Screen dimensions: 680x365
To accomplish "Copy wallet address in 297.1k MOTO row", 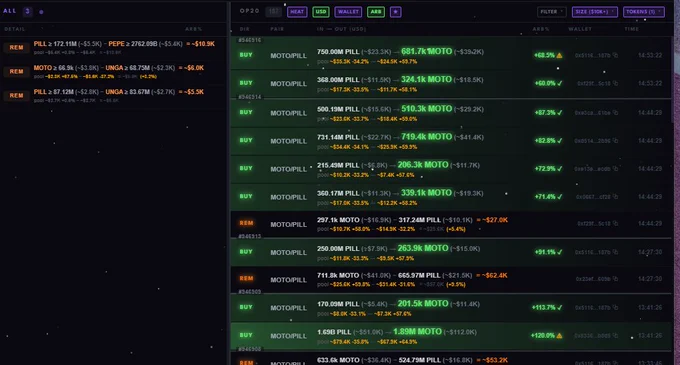I will click(615, 224).
